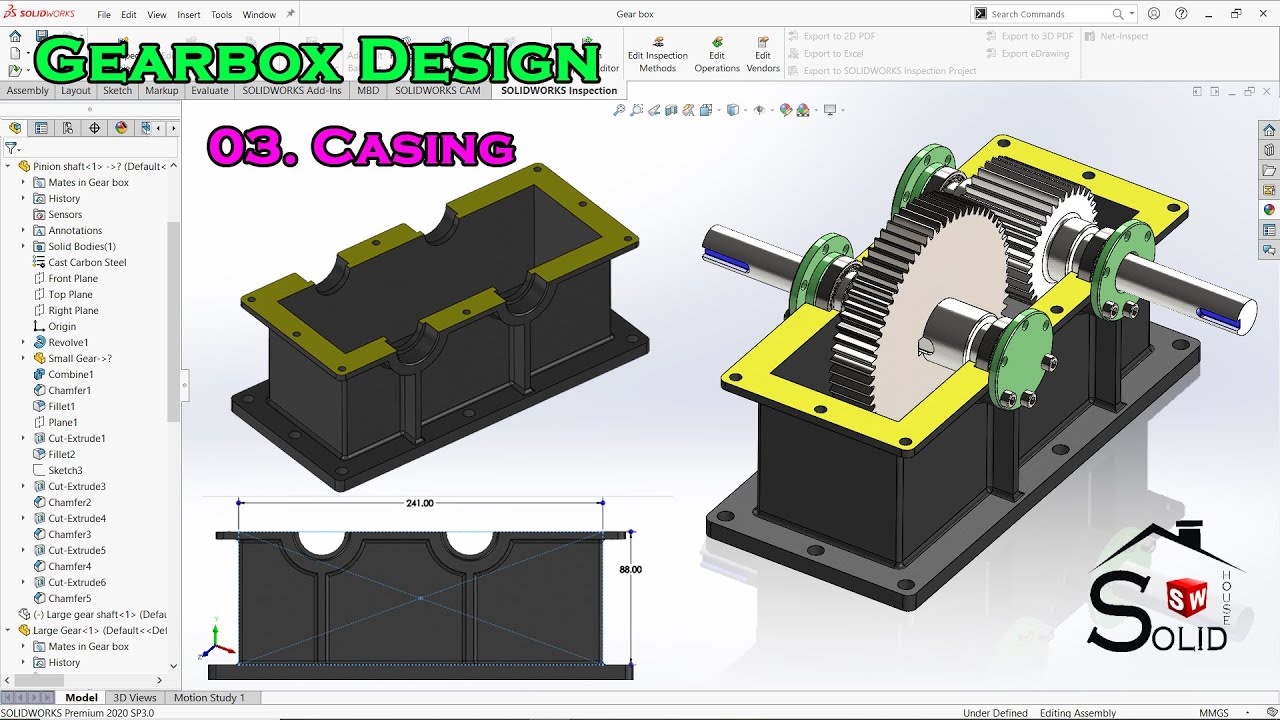Switch to the MBD tab
1280x720 pixels.
point(368,90)
